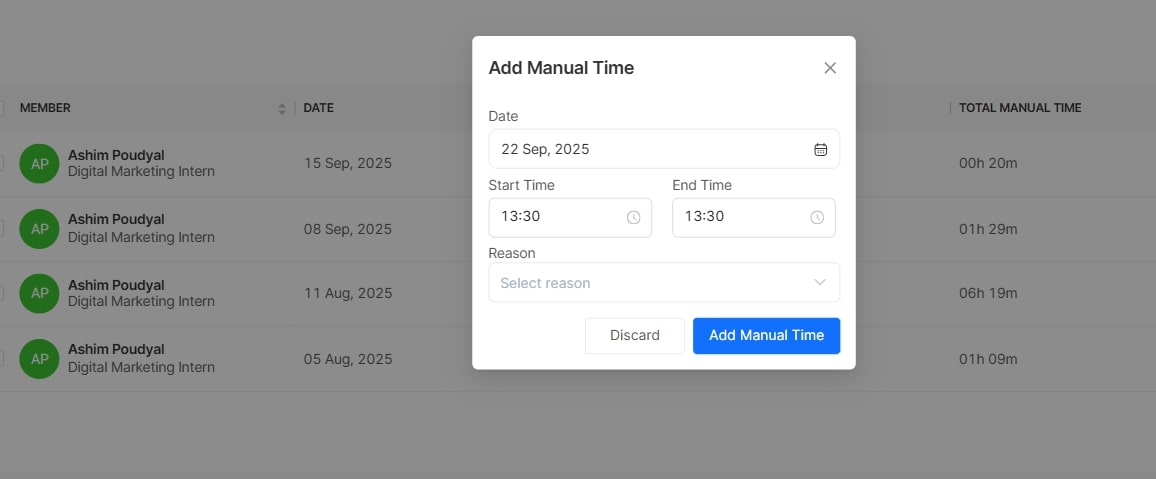1156x479 pixels.
Task: Submit with the blue Add Manual Time button
Action: [x=766, y=336]
